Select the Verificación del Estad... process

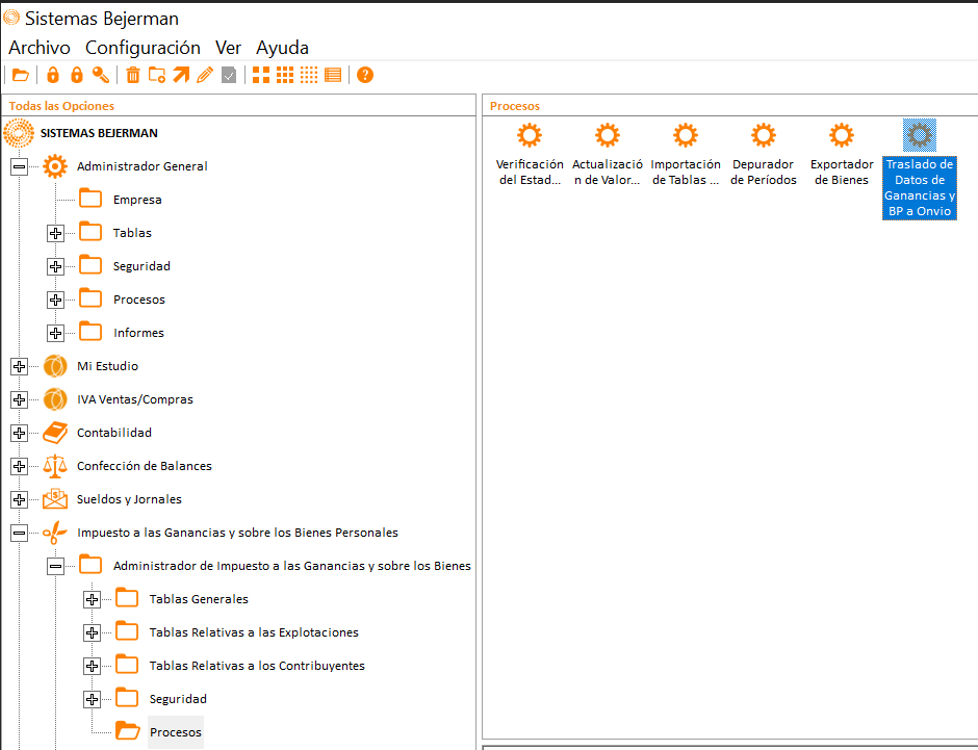pyautogui.click(x=530, y=153)
